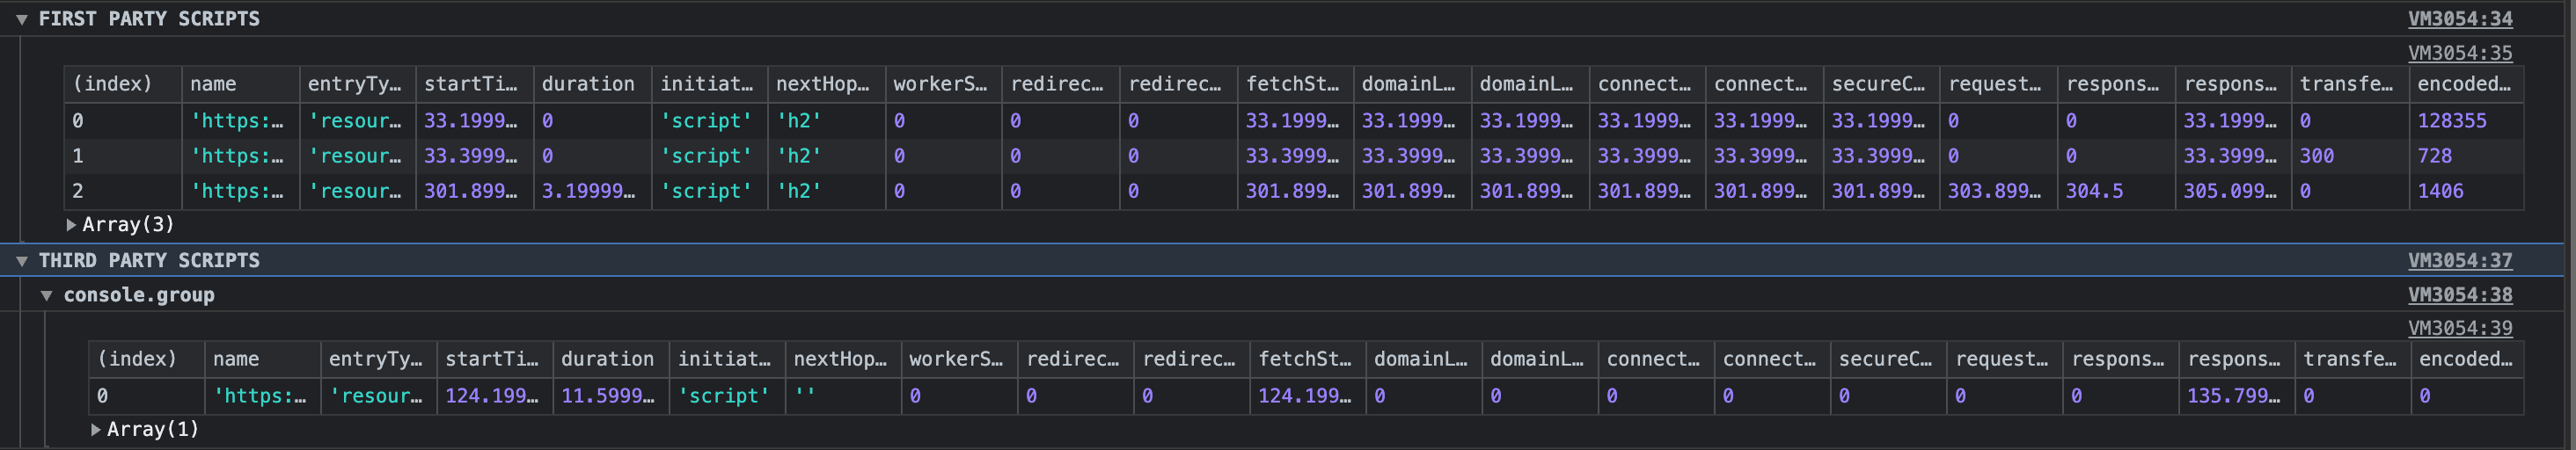The width and height of the screenshot is (2576, 450).
Task: Select the 'https:… name in first party row 2
Action: tap(237, 191)
